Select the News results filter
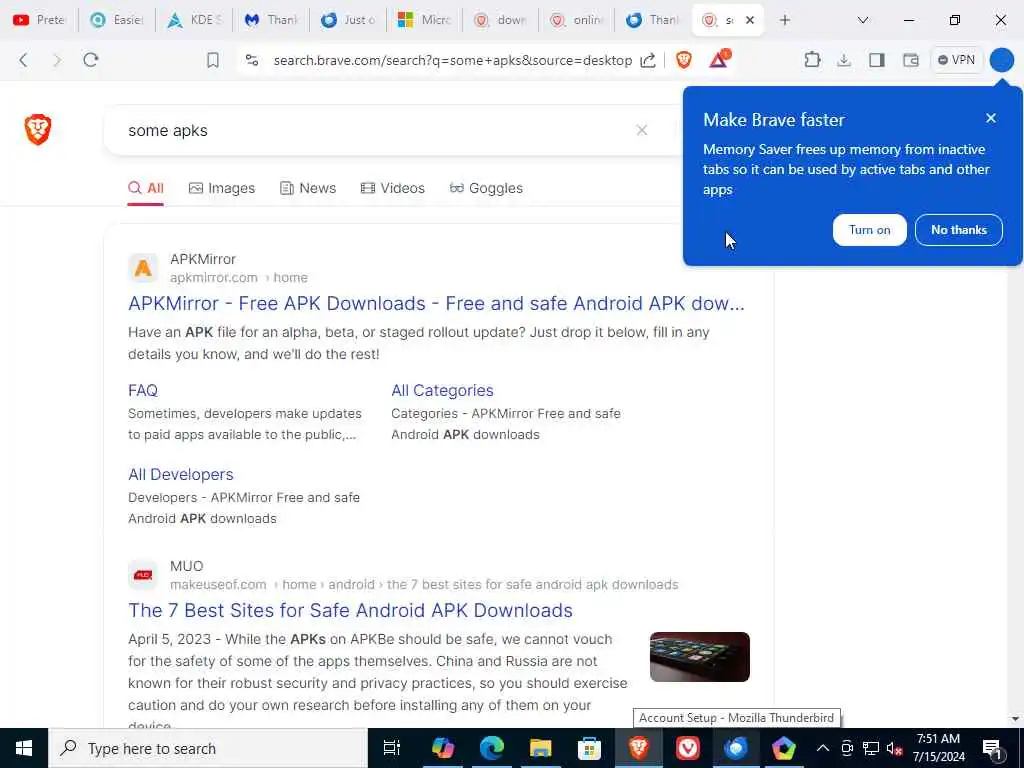 (308, 188)
